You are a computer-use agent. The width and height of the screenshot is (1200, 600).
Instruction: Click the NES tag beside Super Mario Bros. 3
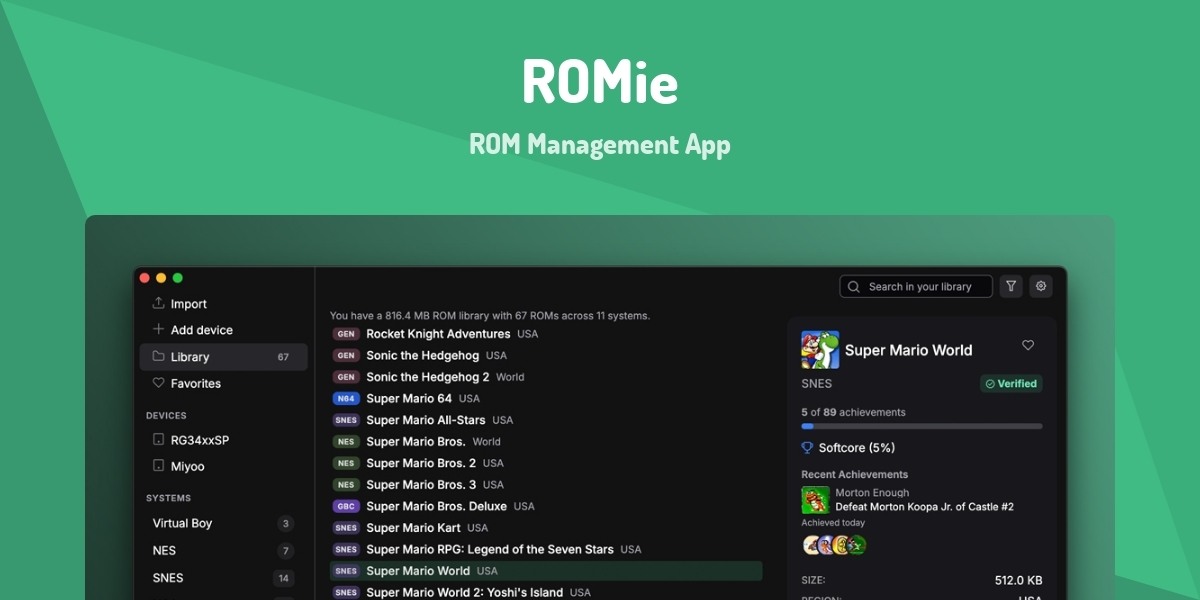(x=346, y=484)
